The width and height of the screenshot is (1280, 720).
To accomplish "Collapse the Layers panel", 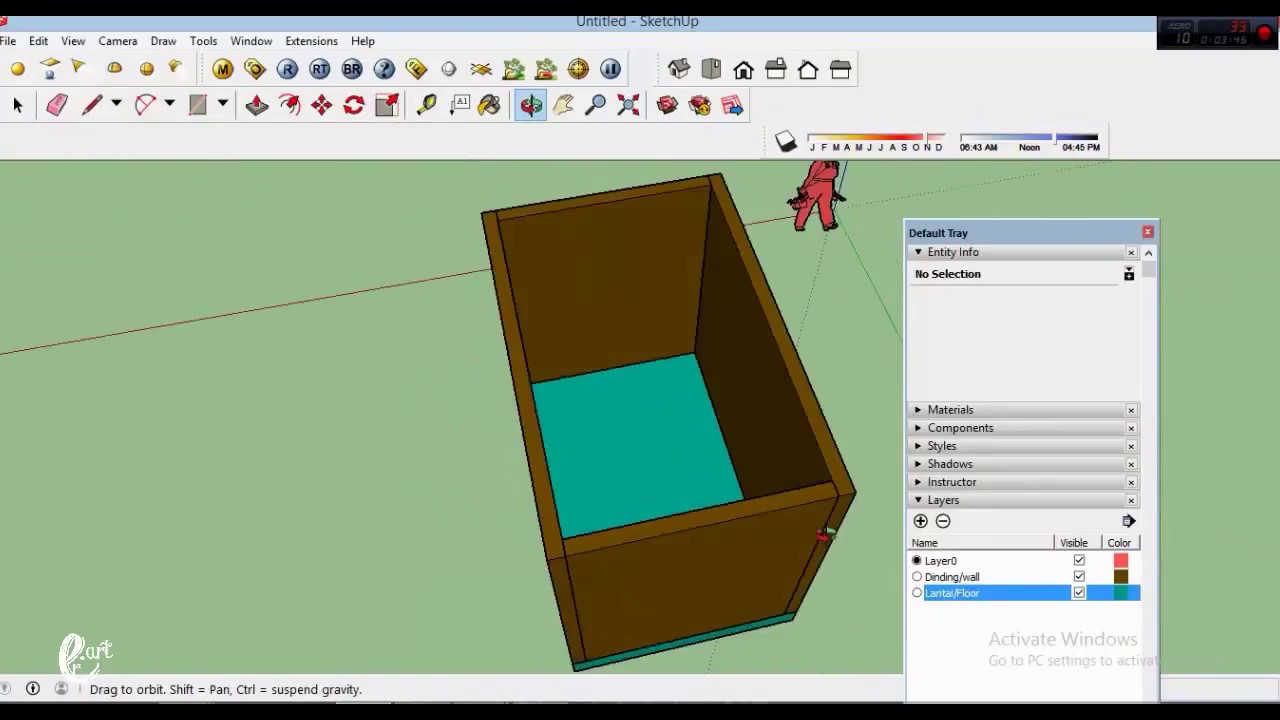I will click(x=918, y=500).
